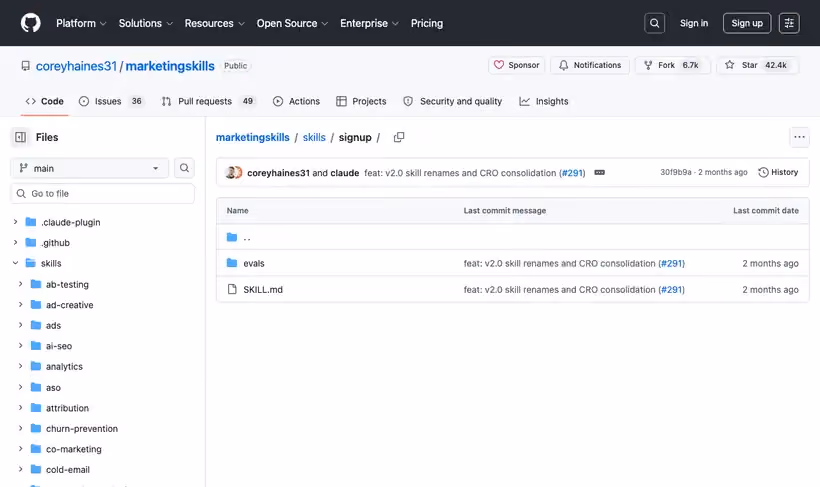The height and width of the screenshot is (487, 820).
Task: Open the three-dot more options menu
Action: pos(799,137)
